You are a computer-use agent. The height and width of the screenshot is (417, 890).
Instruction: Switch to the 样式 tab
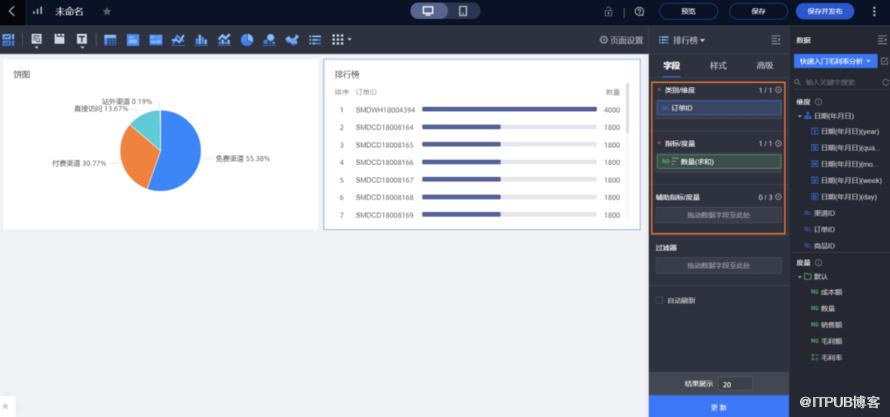(x=718, y=66)
